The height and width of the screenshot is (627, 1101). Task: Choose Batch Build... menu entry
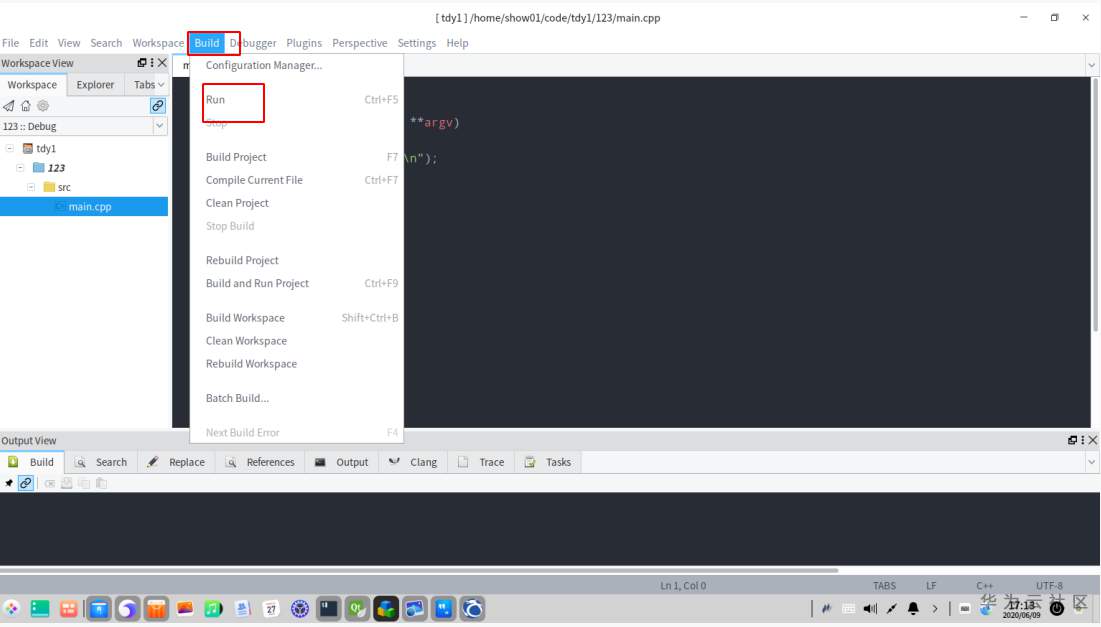(x=297, y=398)
